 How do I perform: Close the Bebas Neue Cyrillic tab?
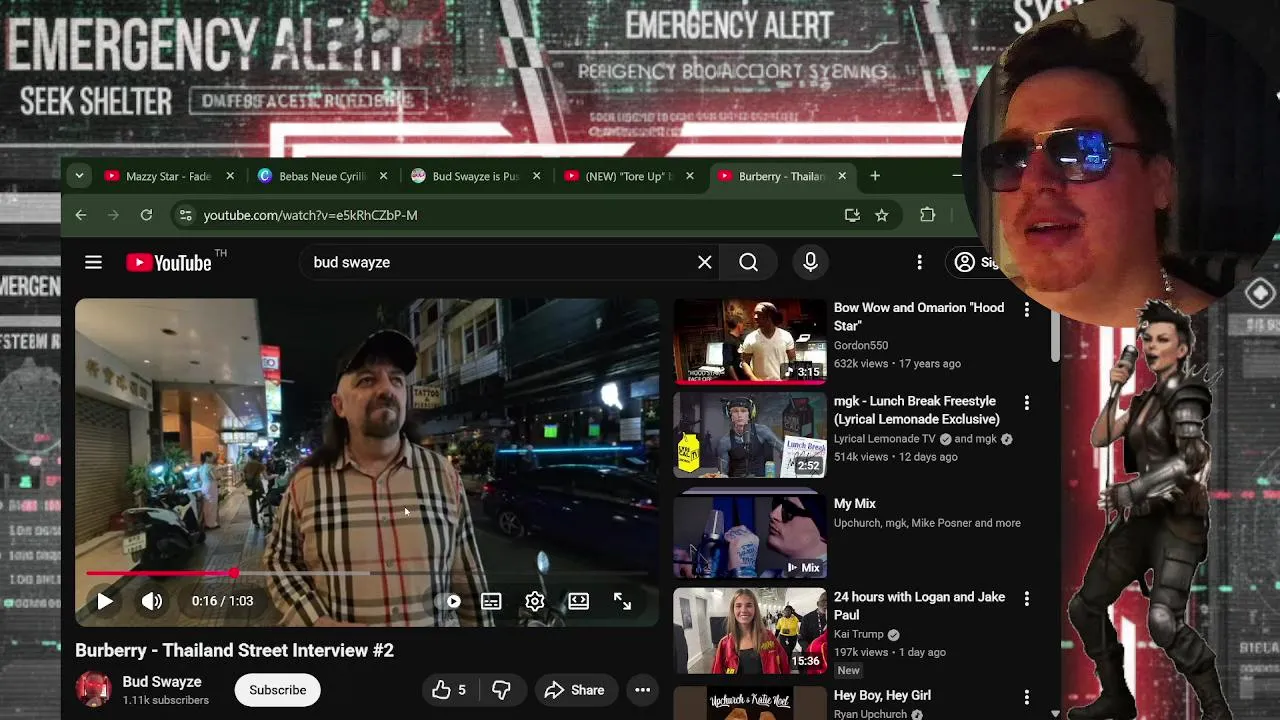coord(383,176)
